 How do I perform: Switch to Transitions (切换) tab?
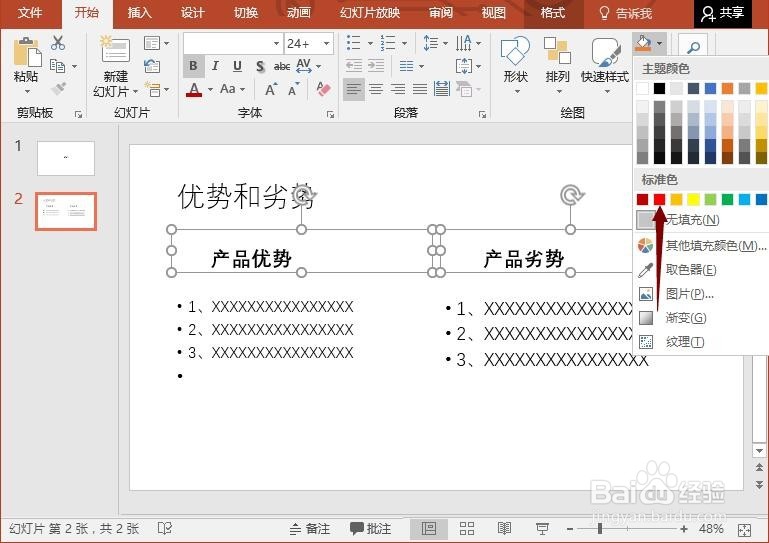point(246,13)
